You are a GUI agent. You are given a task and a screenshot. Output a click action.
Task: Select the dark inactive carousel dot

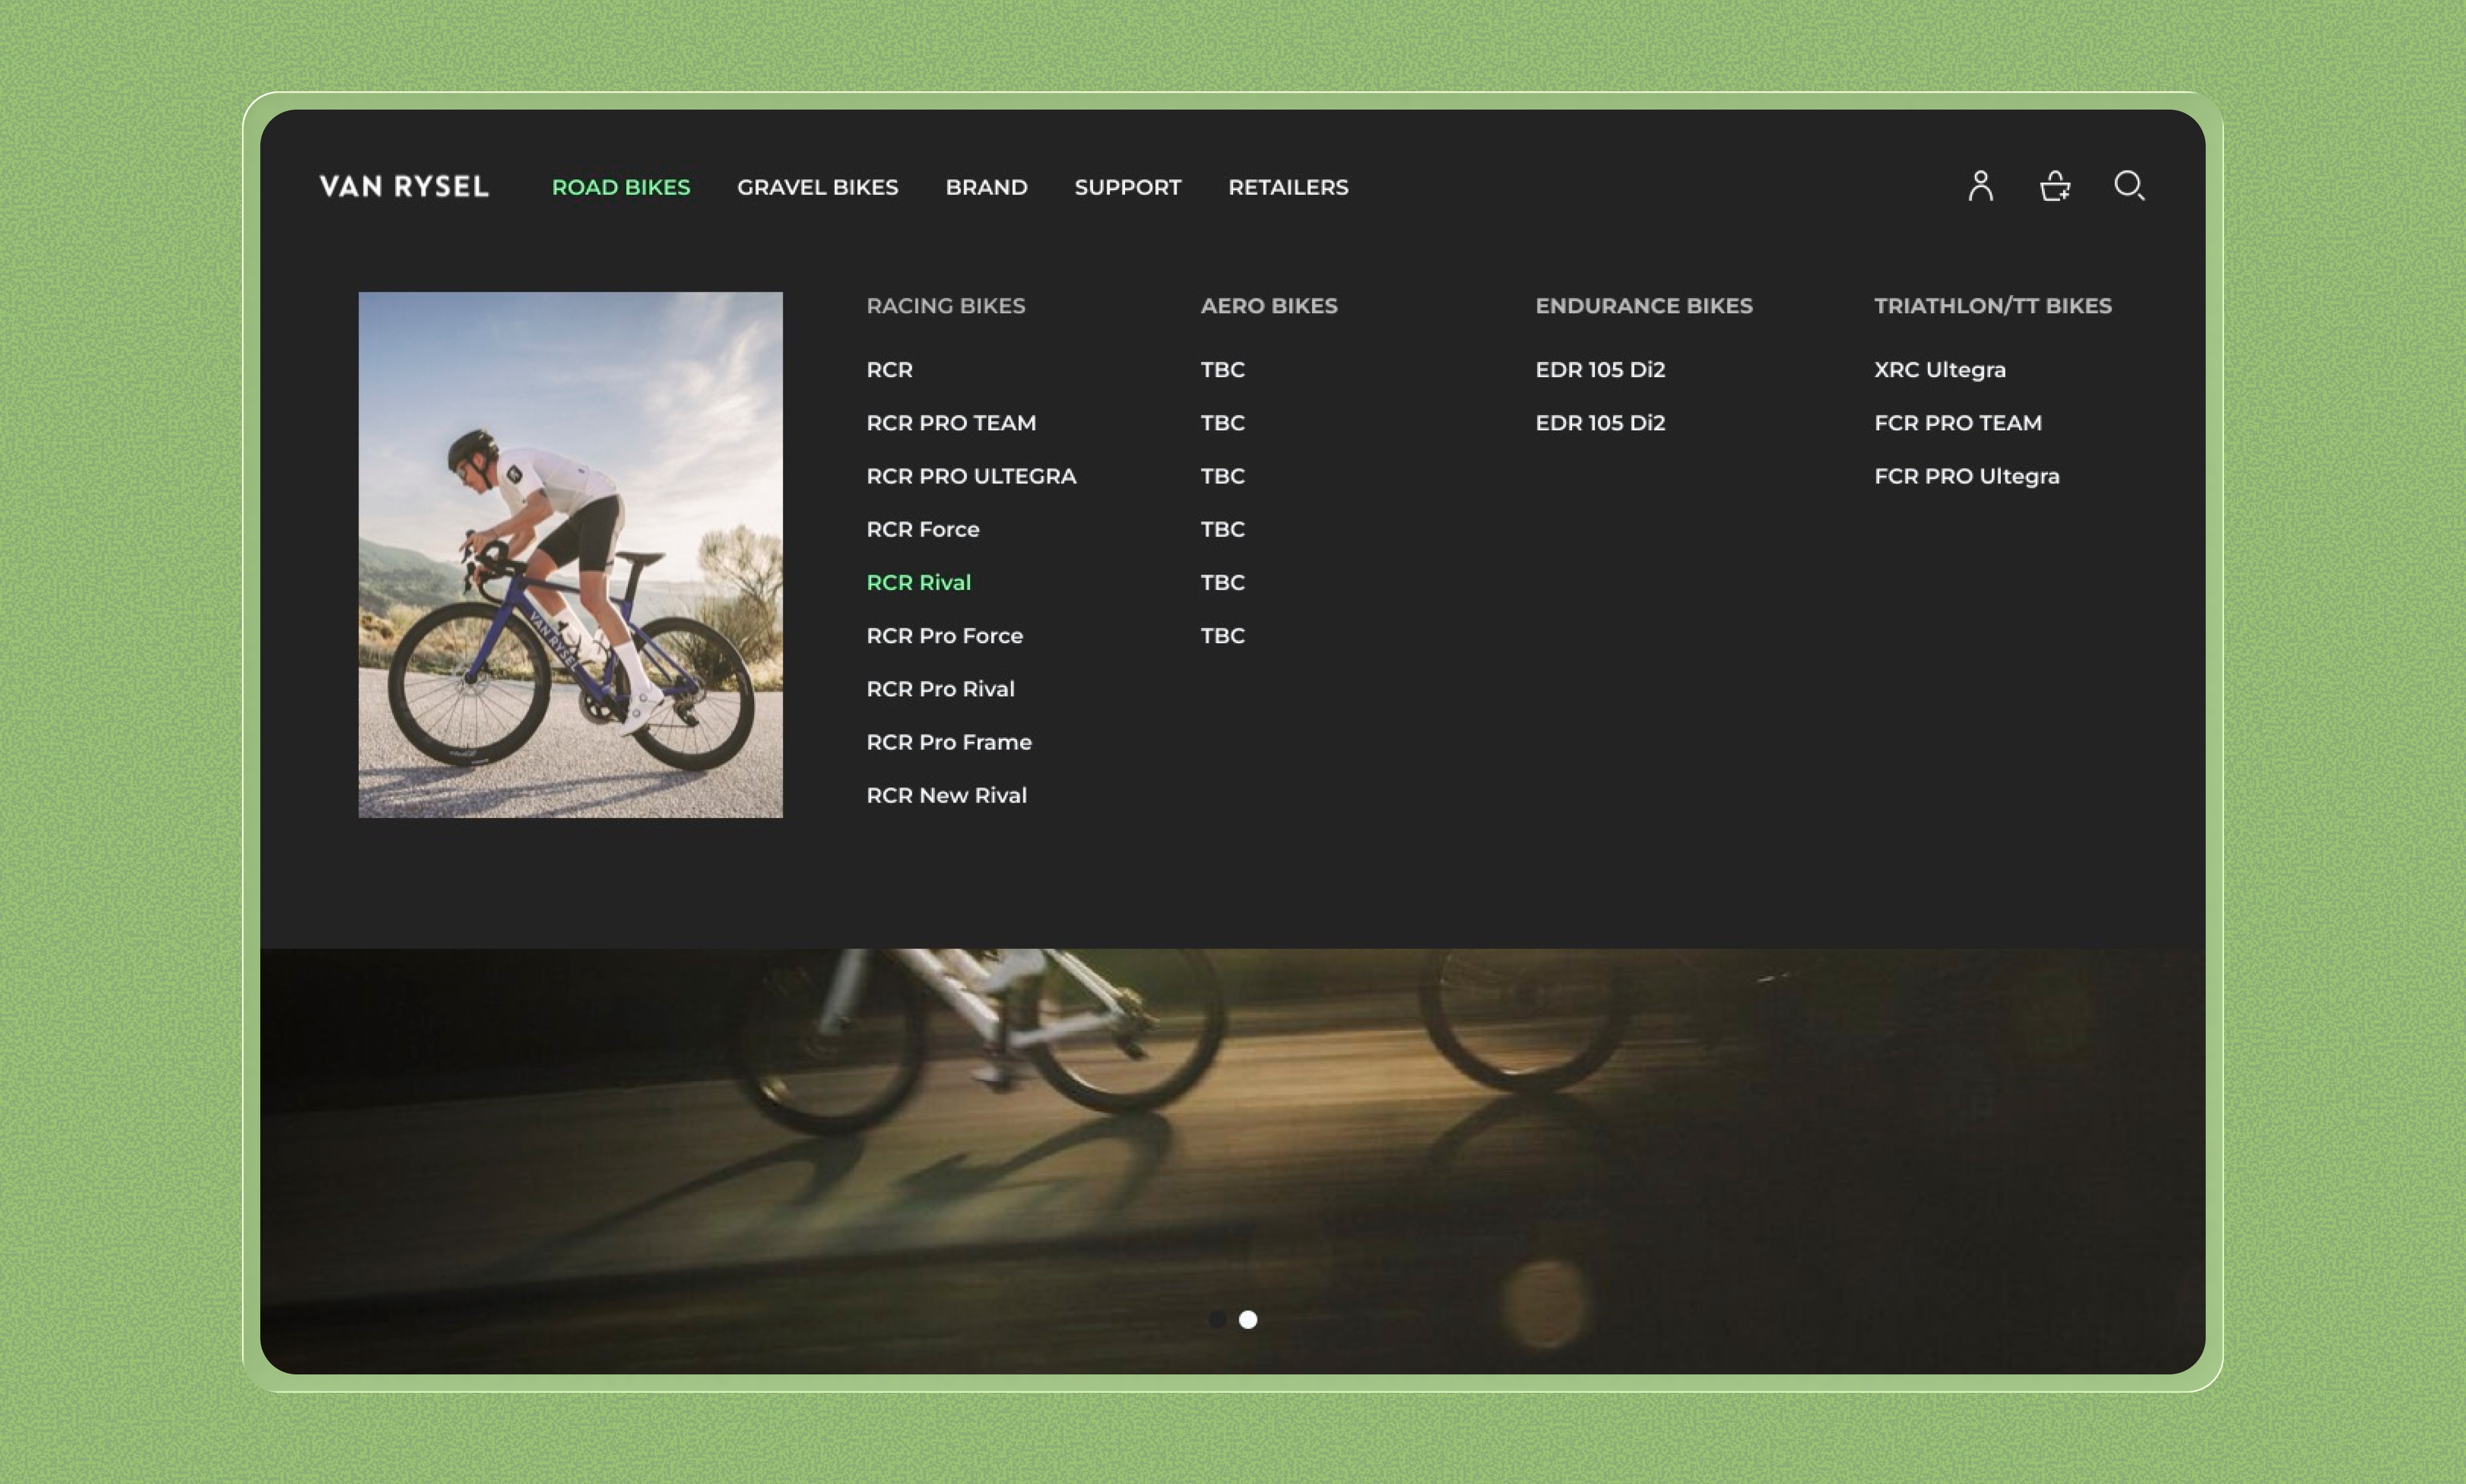[1217, 1320]
